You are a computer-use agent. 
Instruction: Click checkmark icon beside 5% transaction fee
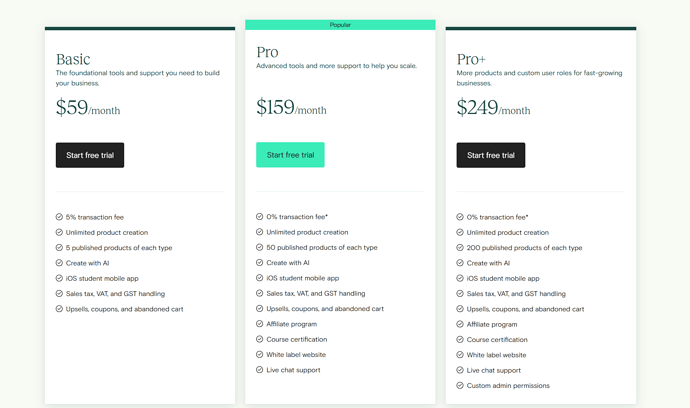(59, 217)
